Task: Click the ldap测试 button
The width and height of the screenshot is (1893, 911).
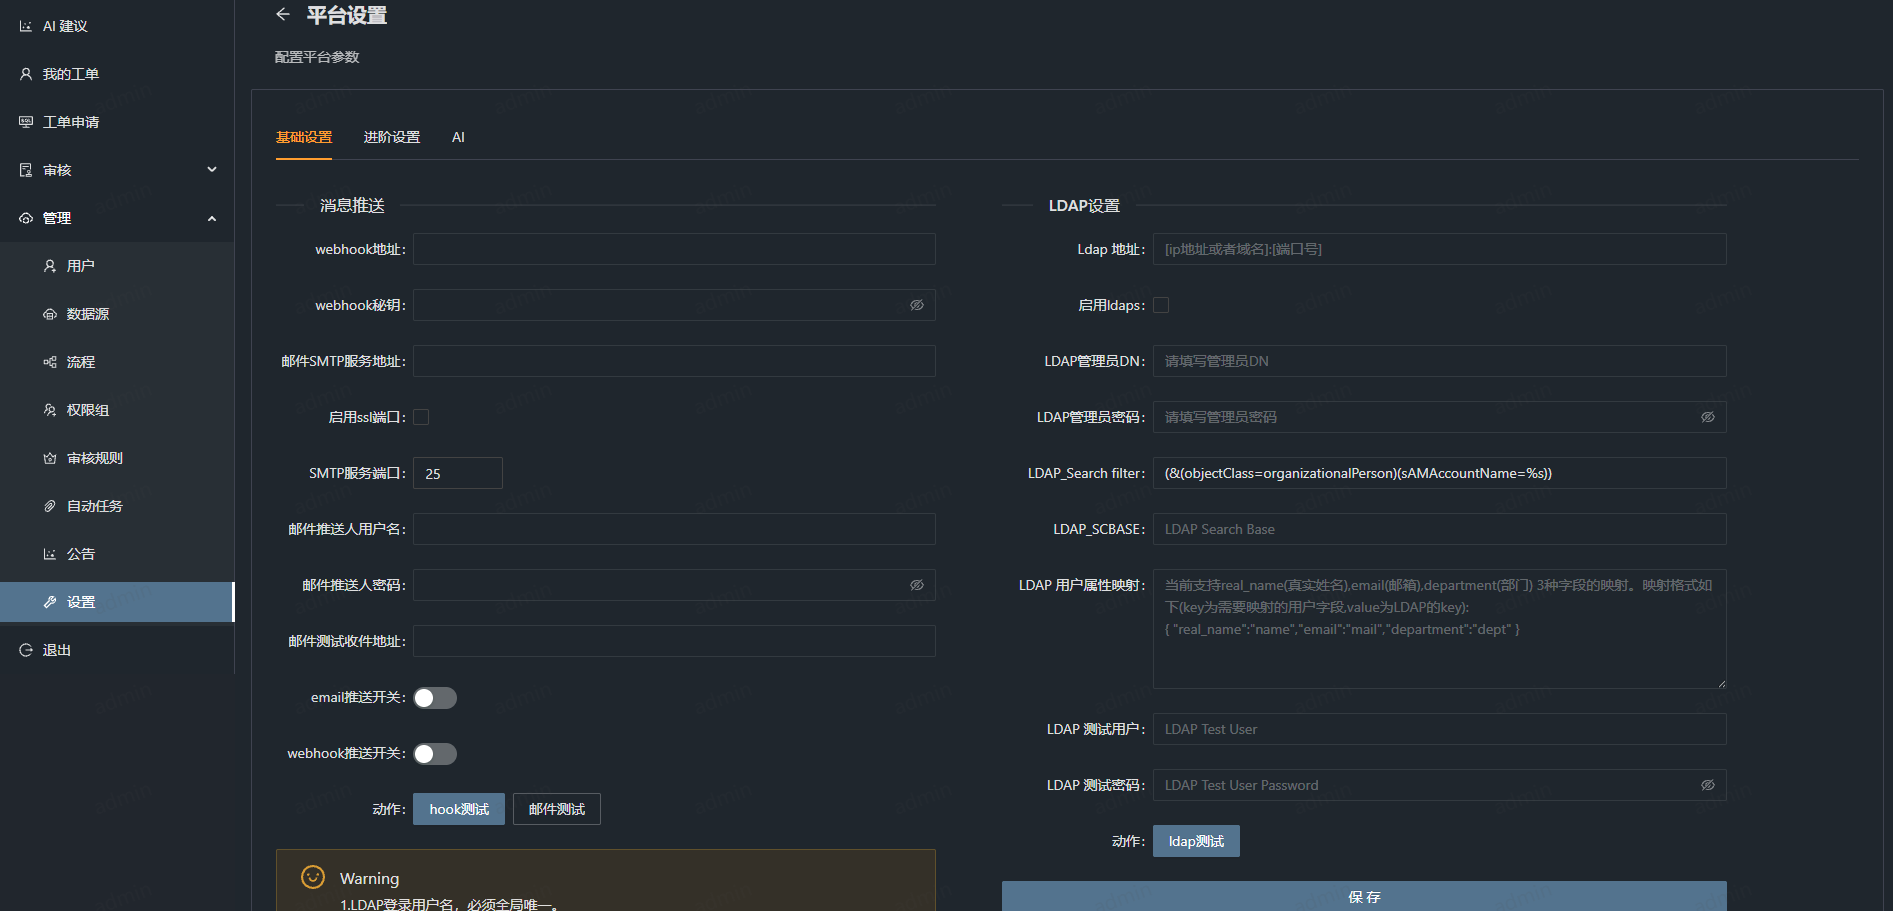Action: 1196,841
